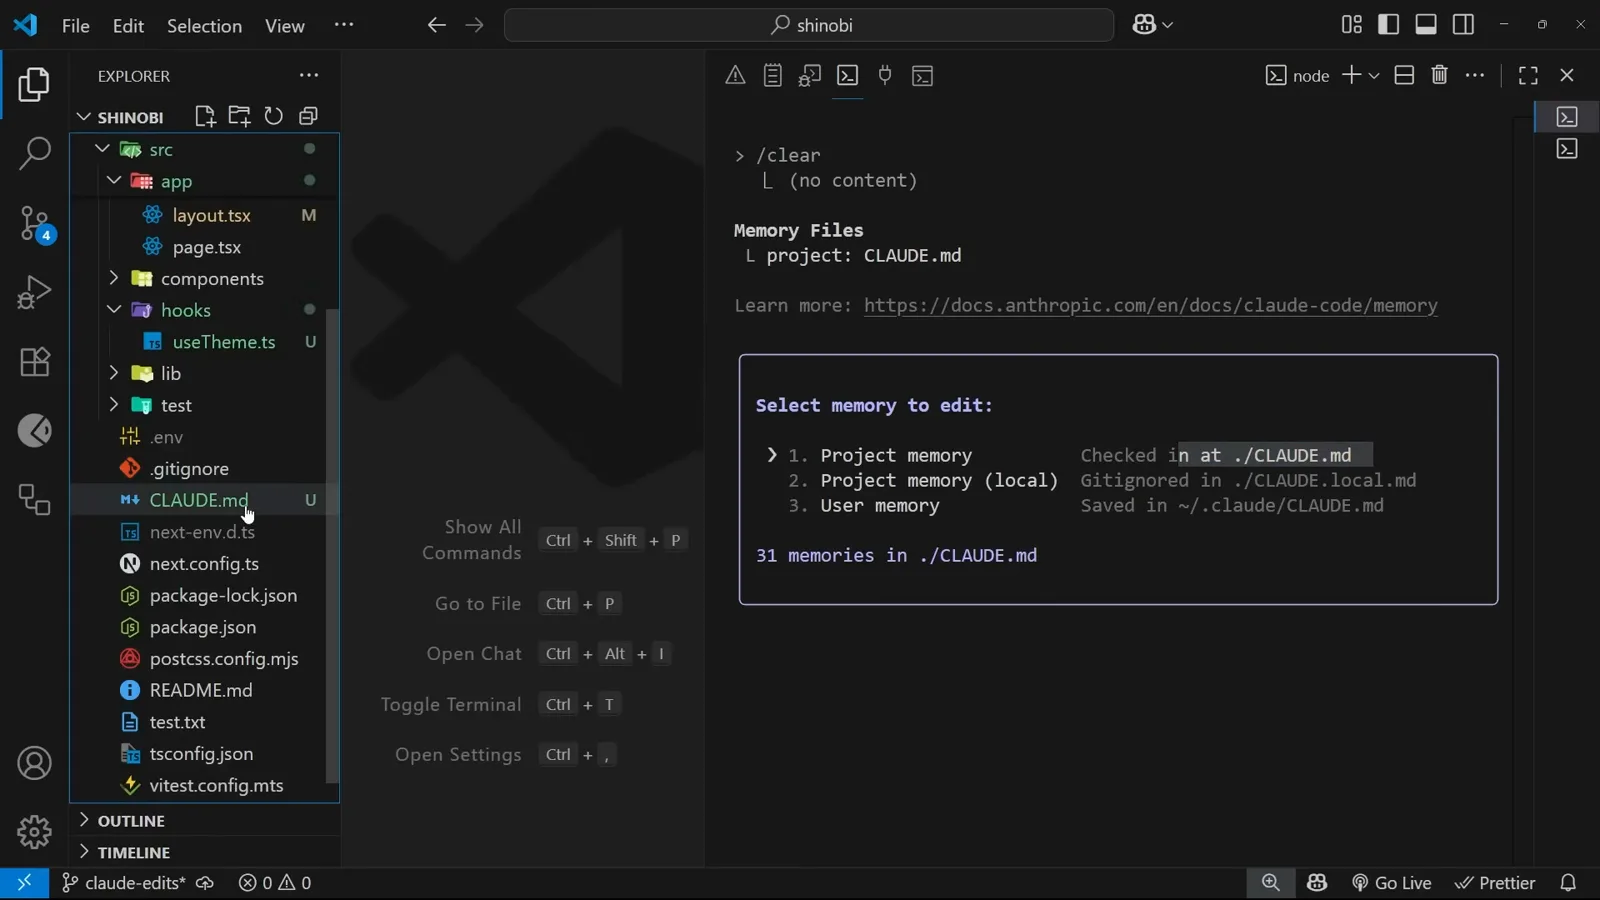Screen dimensions: 1600x900
Task: Toggle the secondary side bar
Action: coord(1463,25)
